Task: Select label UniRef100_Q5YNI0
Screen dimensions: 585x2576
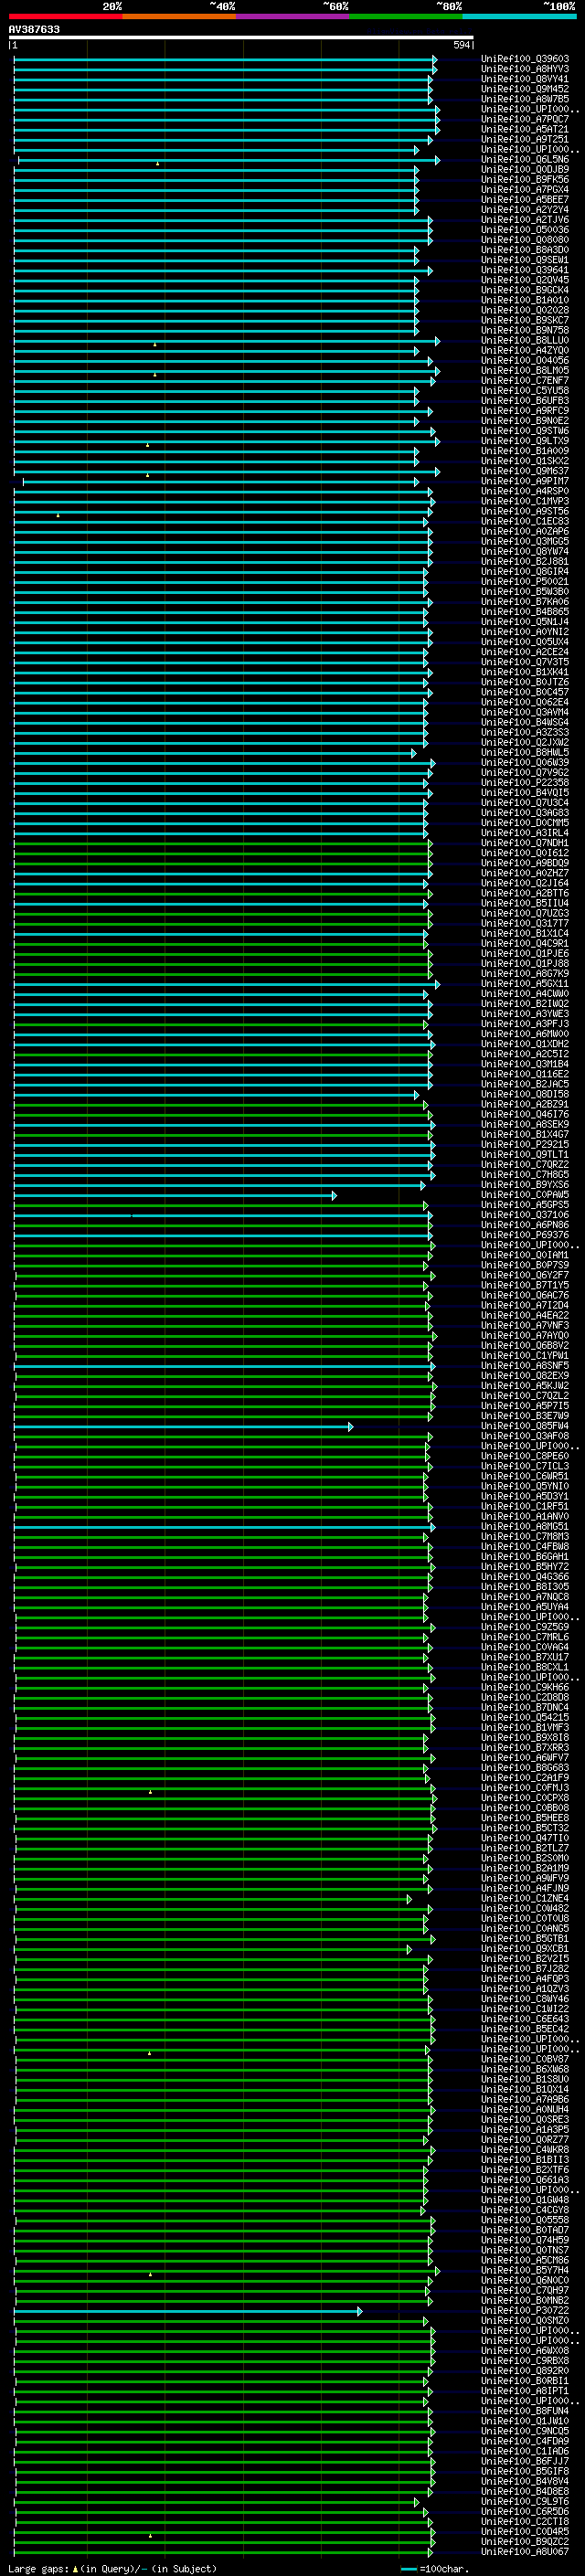Action: tap(525, 1486)
